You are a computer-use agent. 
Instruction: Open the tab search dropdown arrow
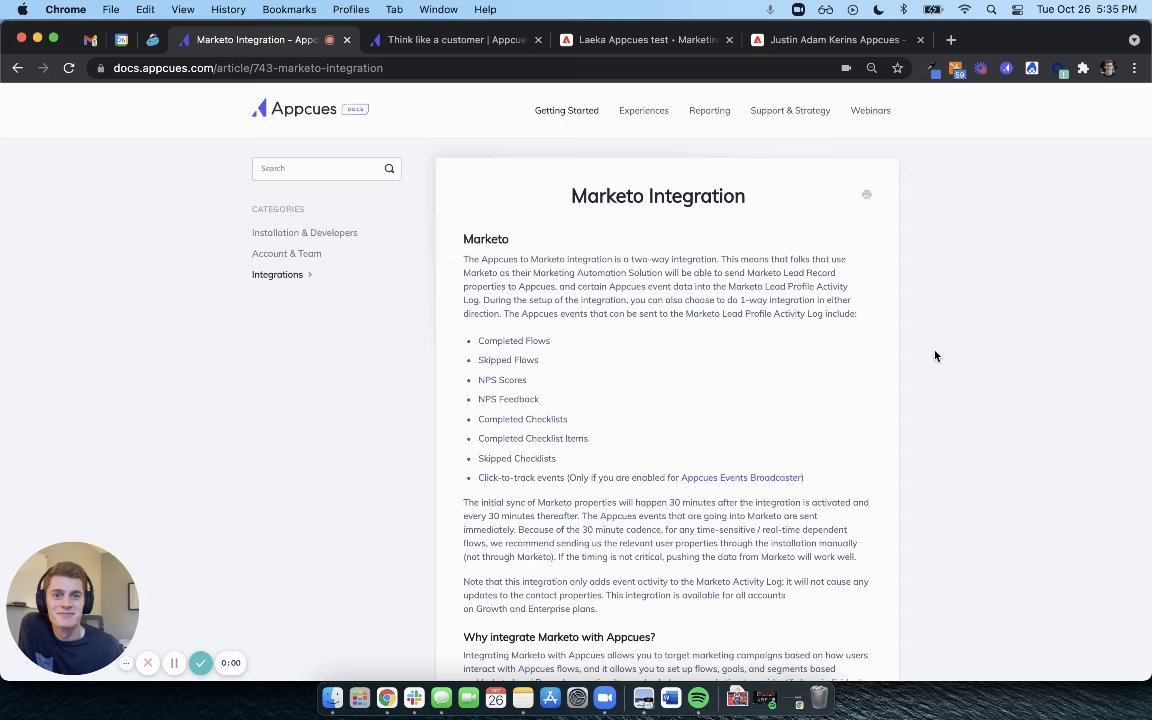coord(1134,40)
